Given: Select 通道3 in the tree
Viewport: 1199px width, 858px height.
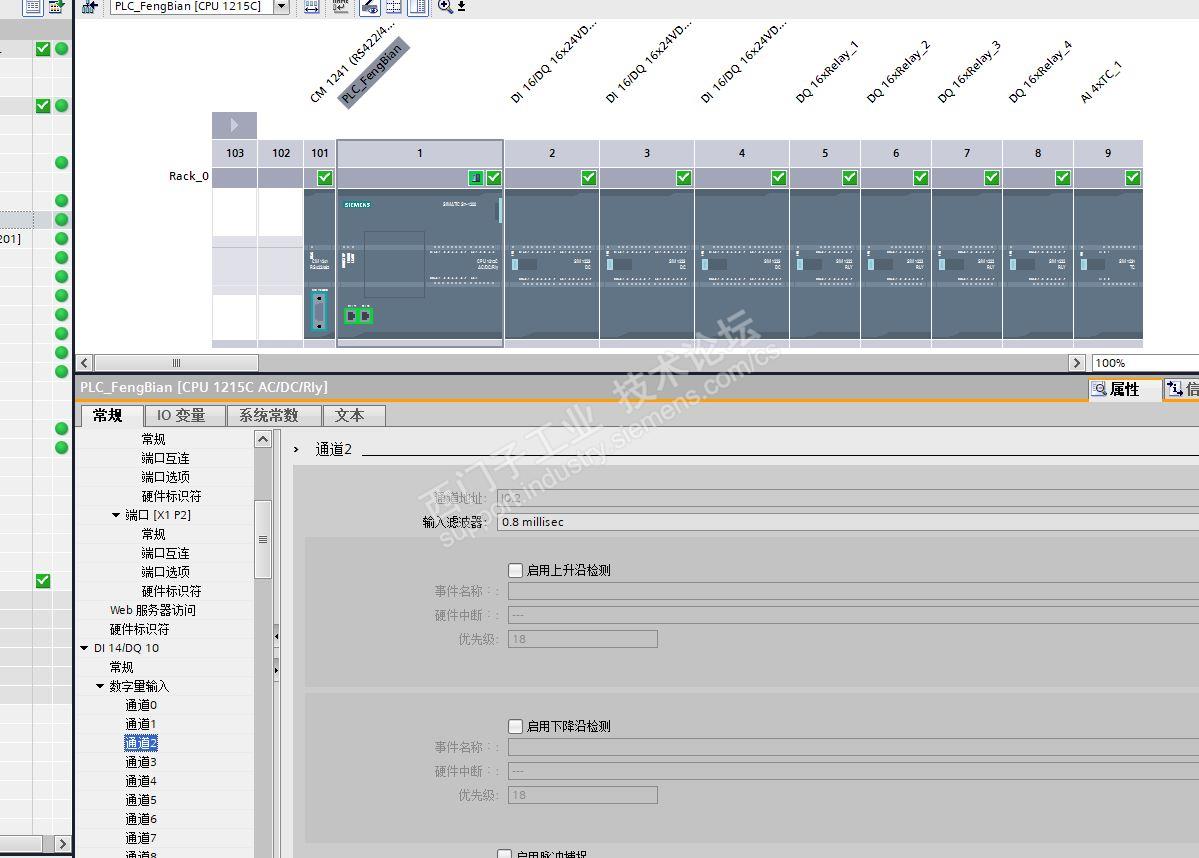Looking at the screenshot, I should click(141, 762).
